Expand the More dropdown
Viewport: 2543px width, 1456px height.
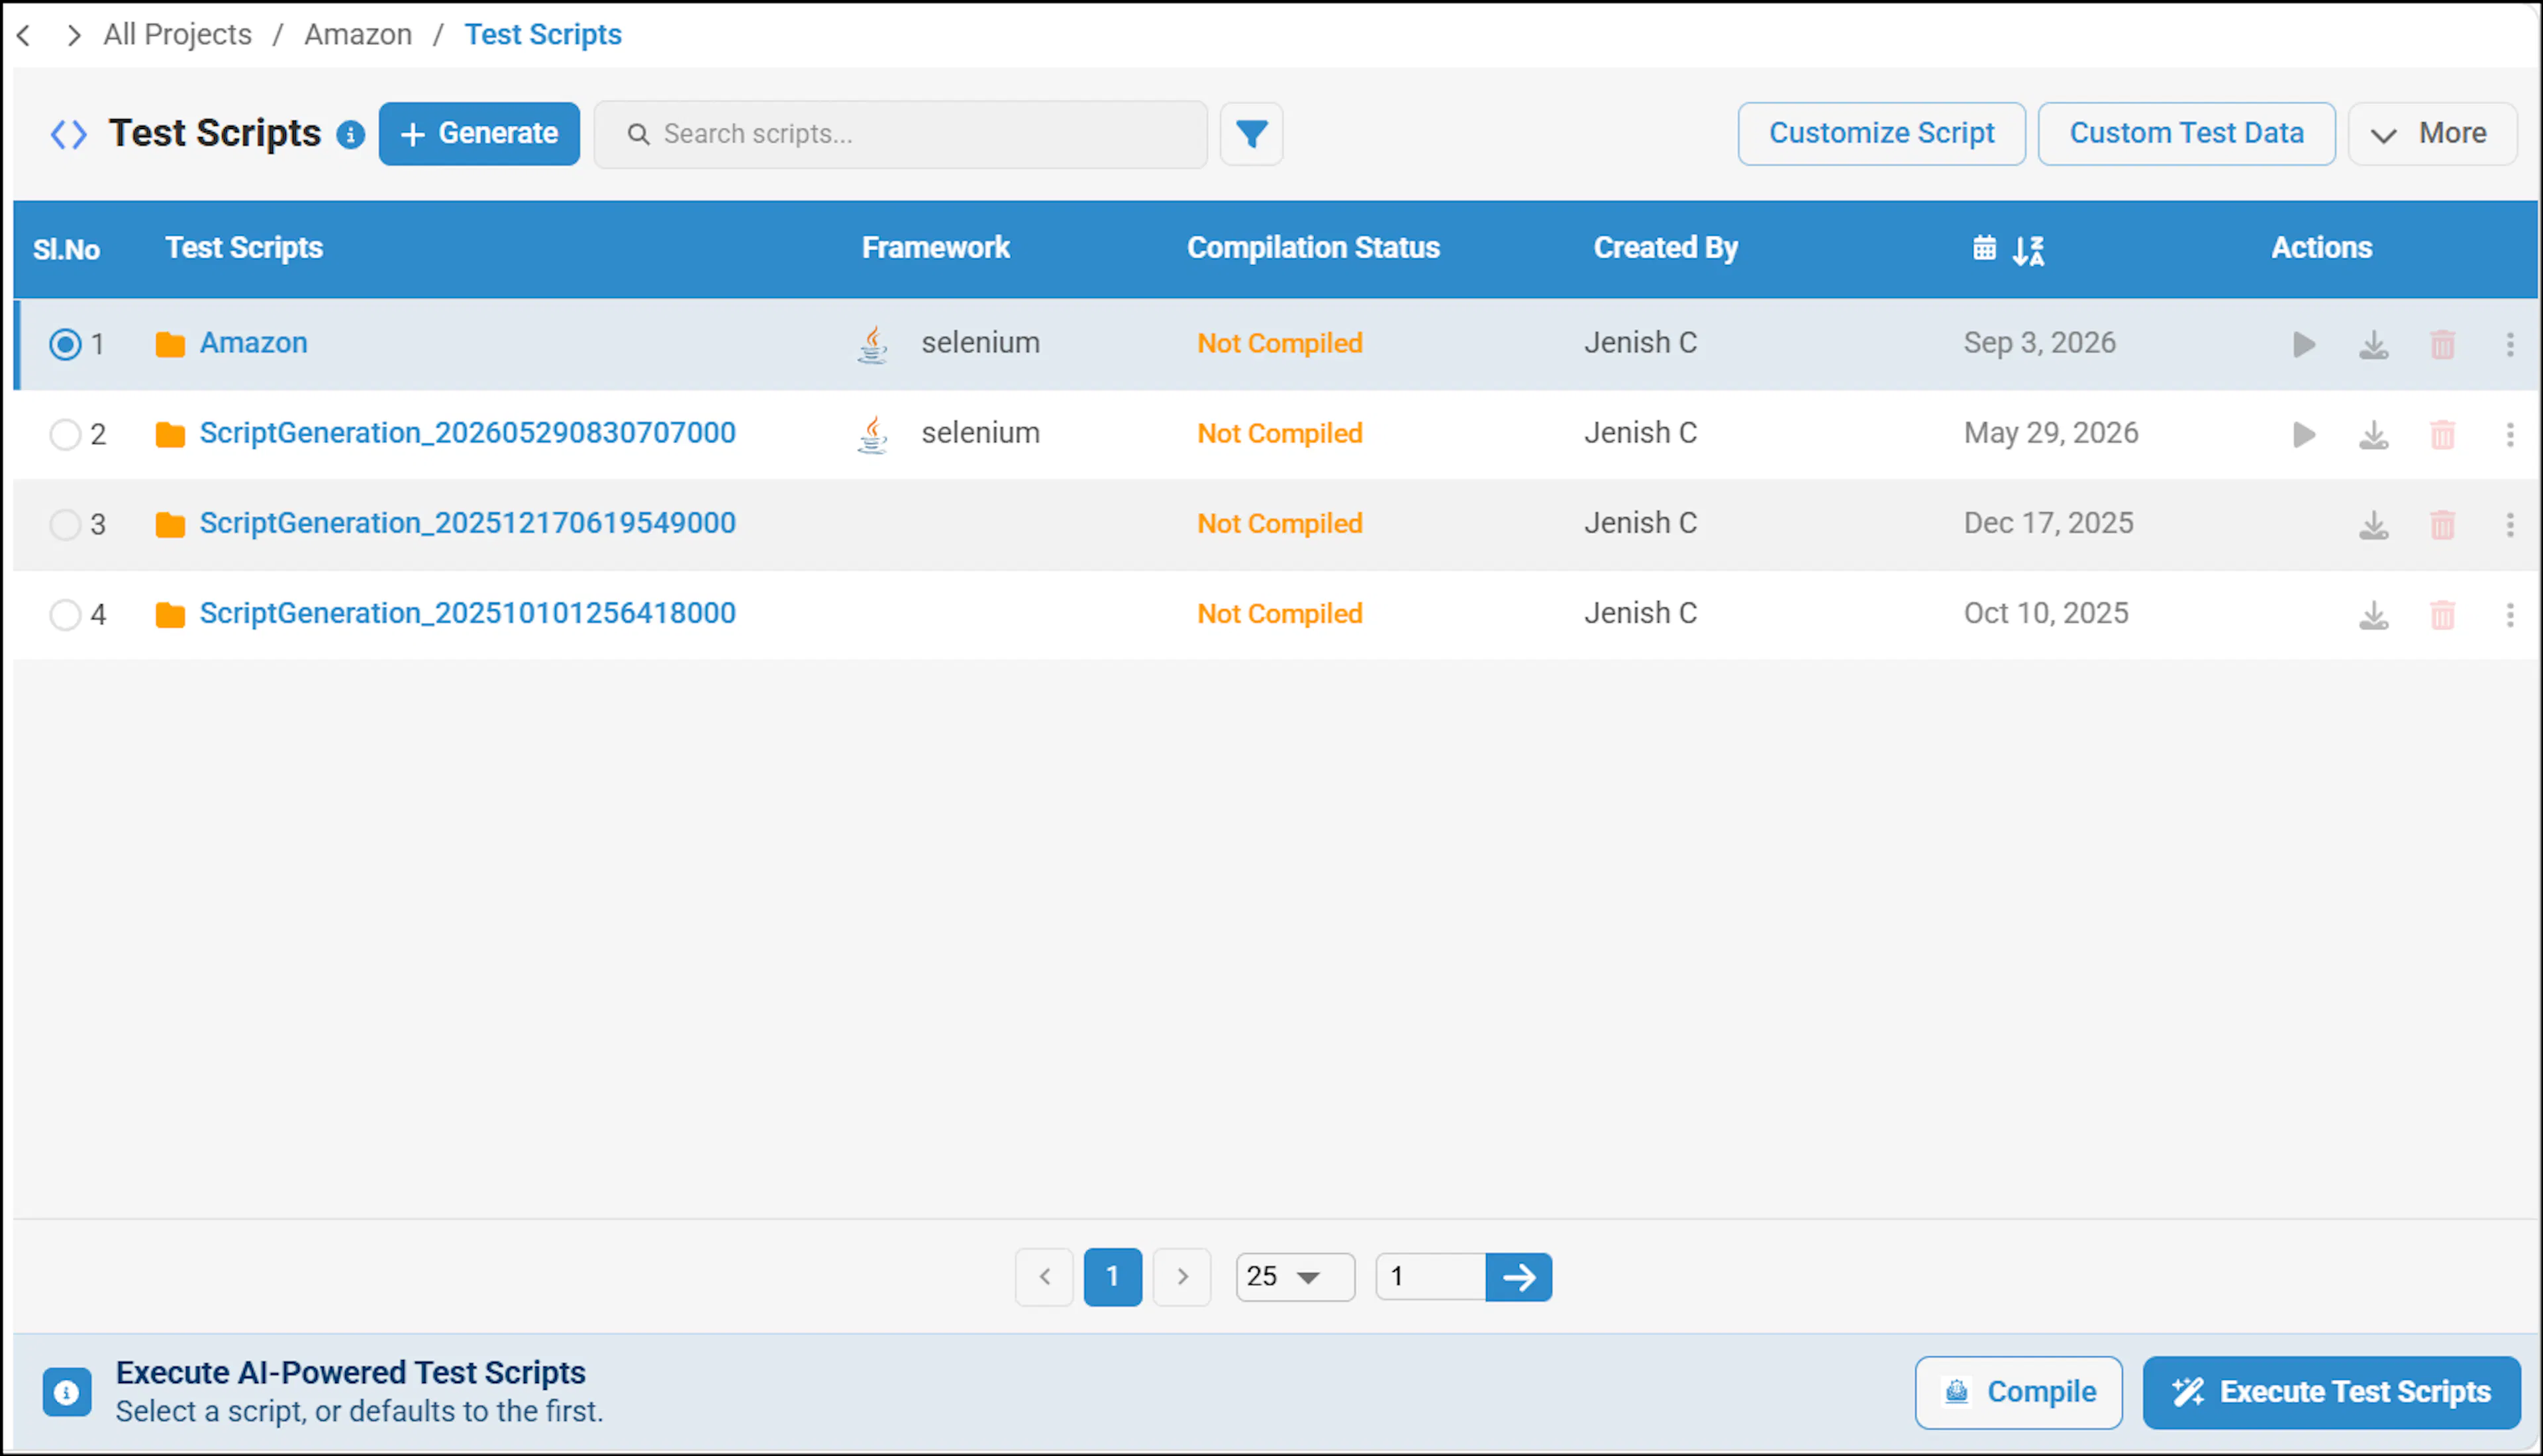[x=2432, y=134]
